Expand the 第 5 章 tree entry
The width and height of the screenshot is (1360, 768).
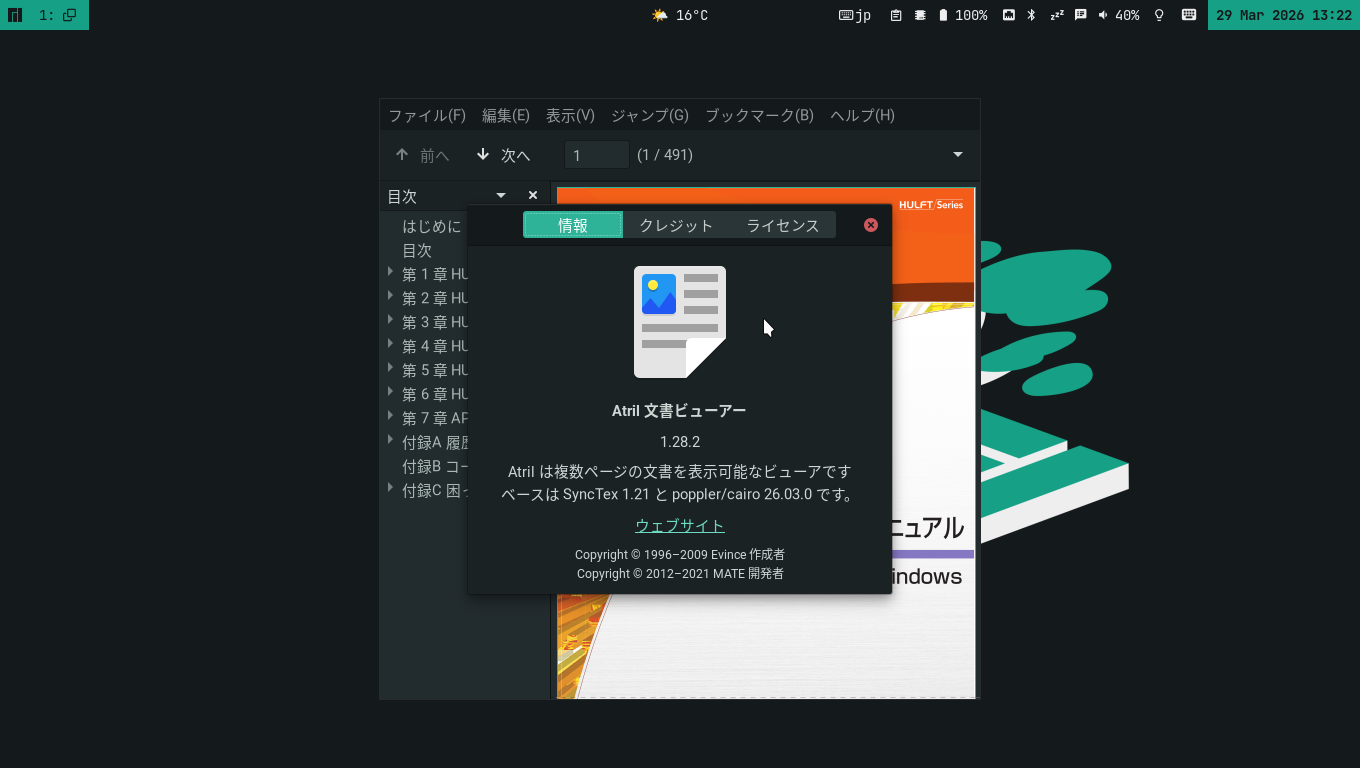click(390, 368)
